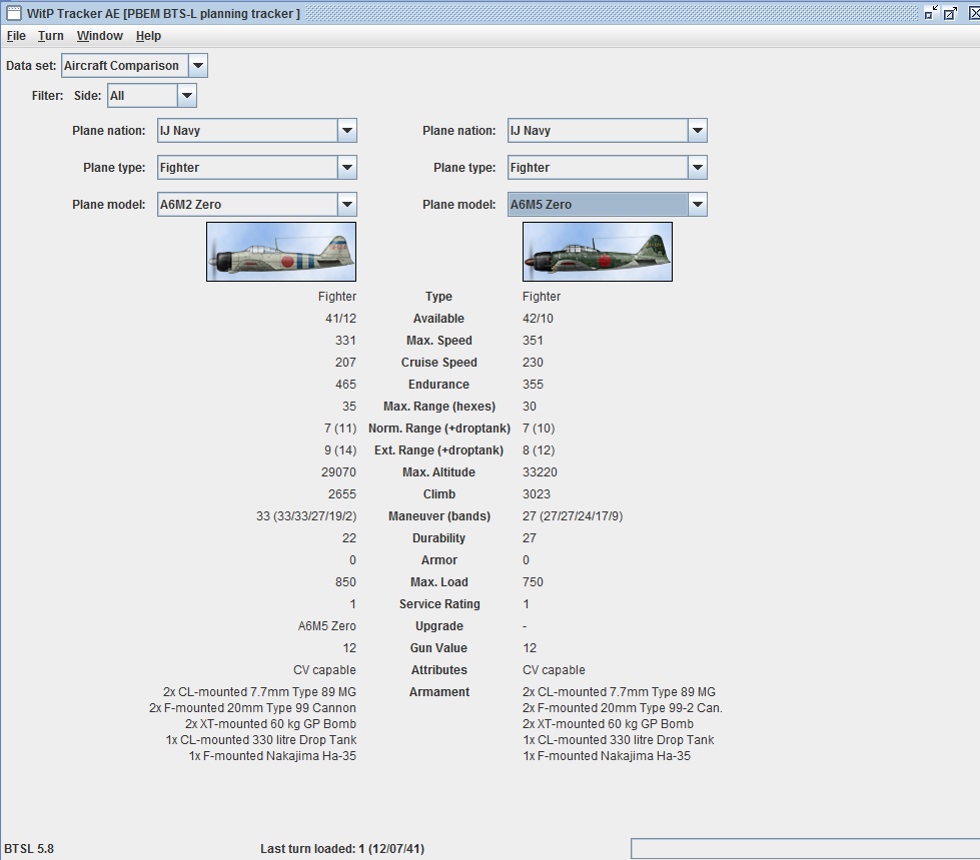The width and height of the screenshot is (980, 860).
Task: Open the Data set dropdown arrow
Action: (198, 66)
